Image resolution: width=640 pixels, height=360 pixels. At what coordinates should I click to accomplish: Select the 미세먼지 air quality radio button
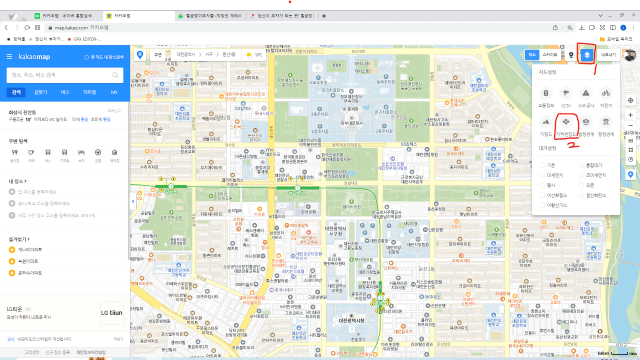point(542,175)
